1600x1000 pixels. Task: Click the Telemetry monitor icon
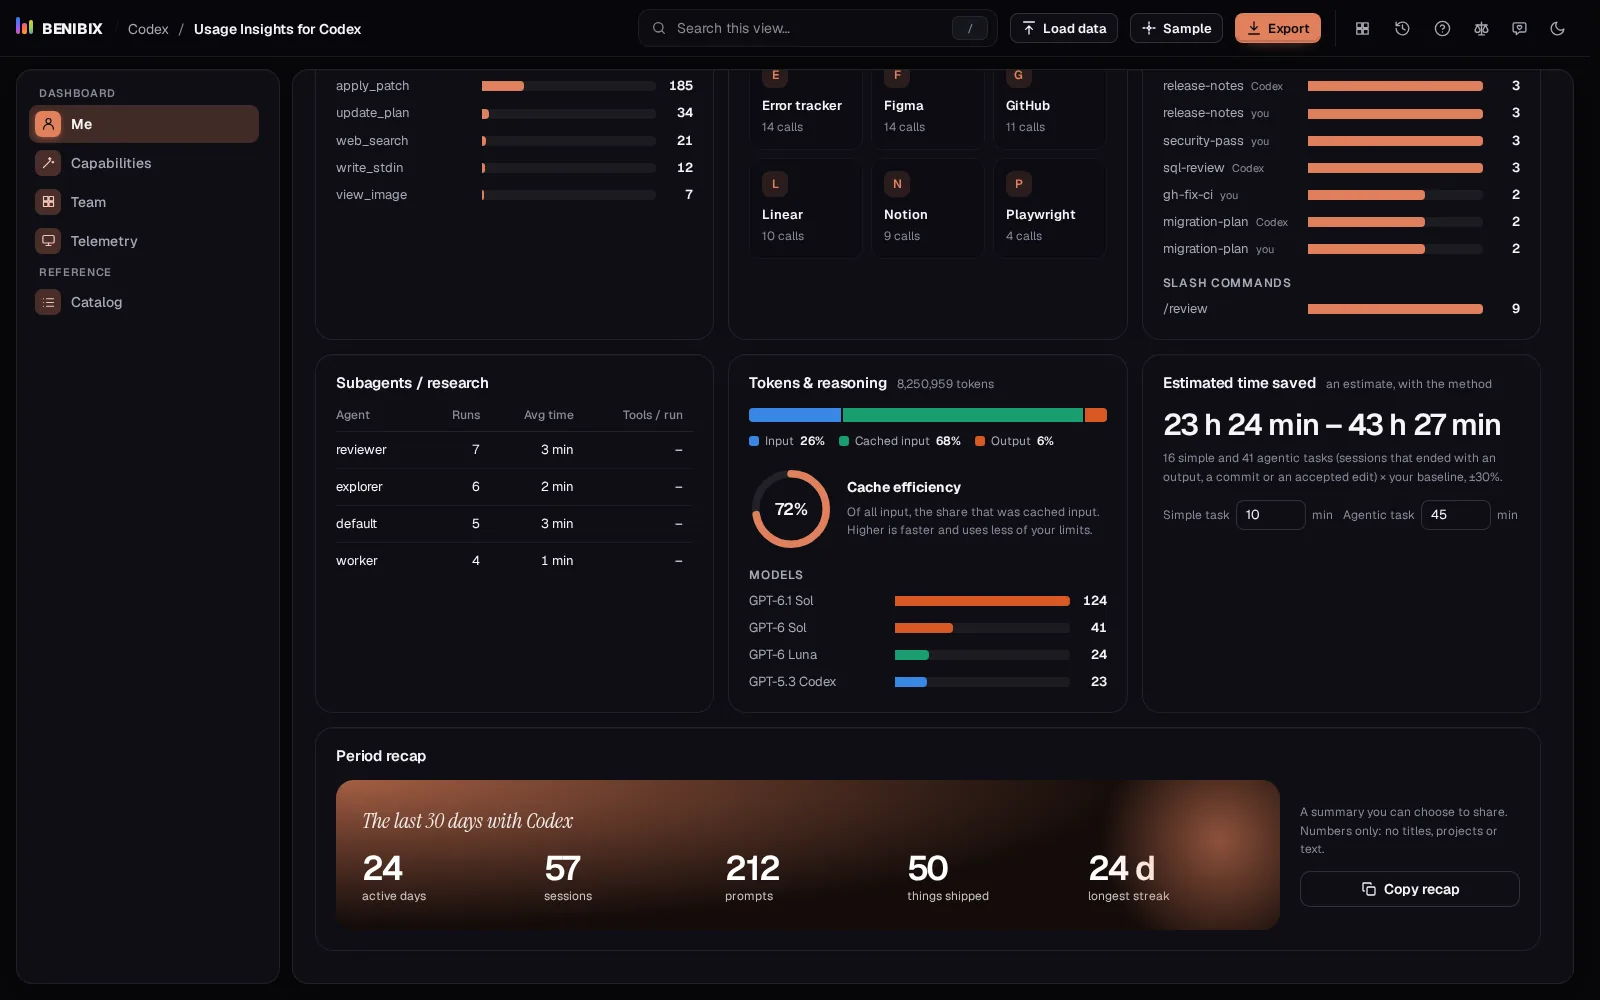48,241
